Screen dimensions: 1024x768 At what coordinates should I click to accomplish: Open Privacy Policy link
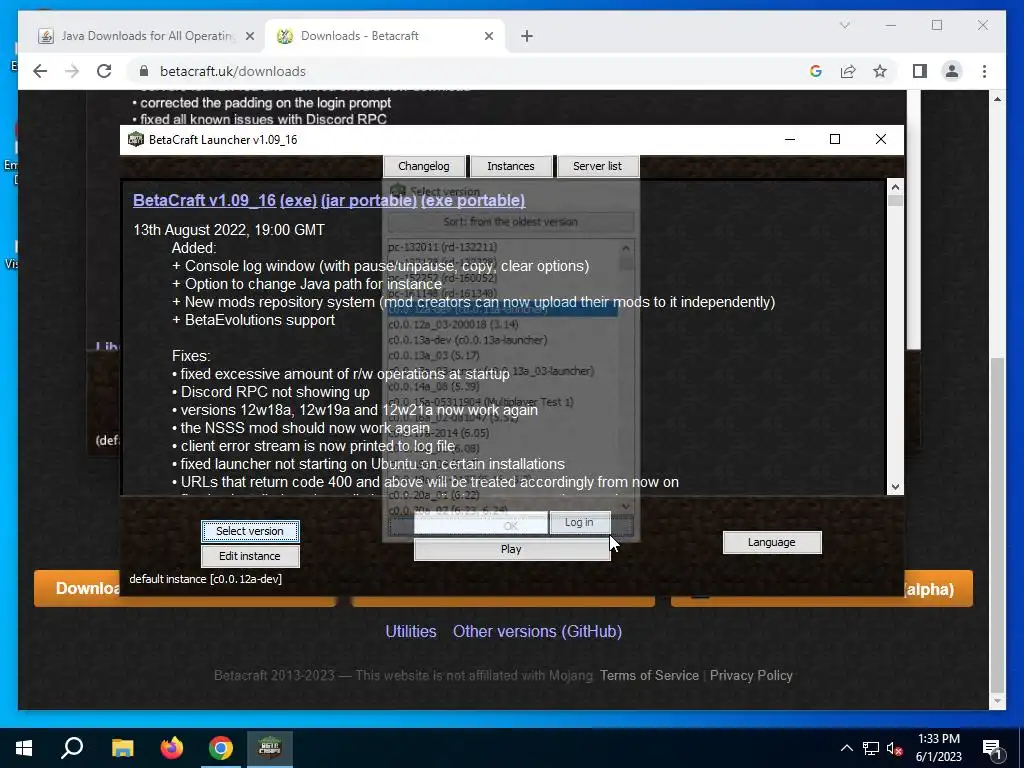coord(751,675)
